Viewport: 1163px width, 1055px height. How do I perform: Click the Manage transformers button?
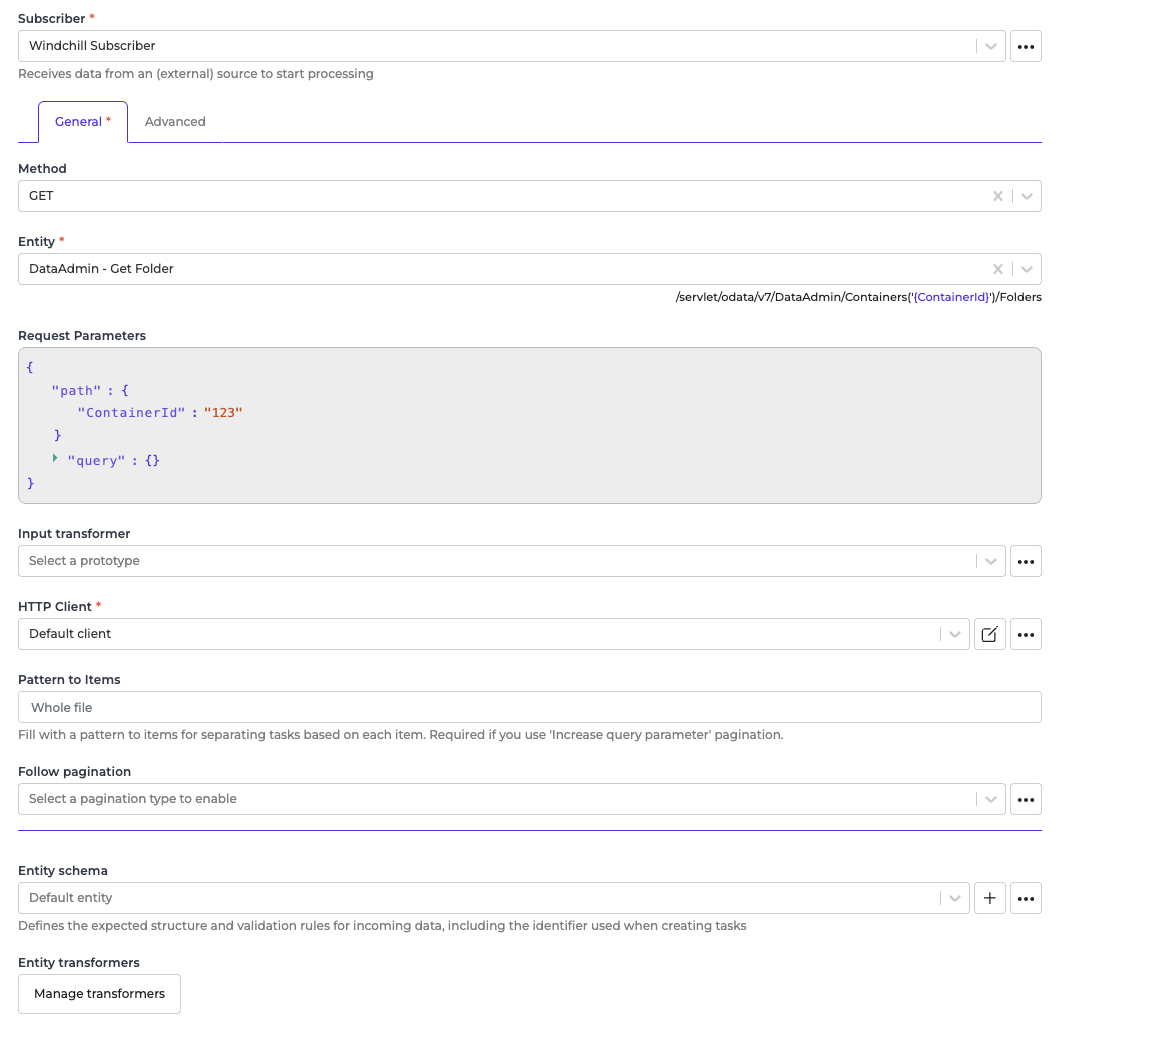tap(99, 994)
